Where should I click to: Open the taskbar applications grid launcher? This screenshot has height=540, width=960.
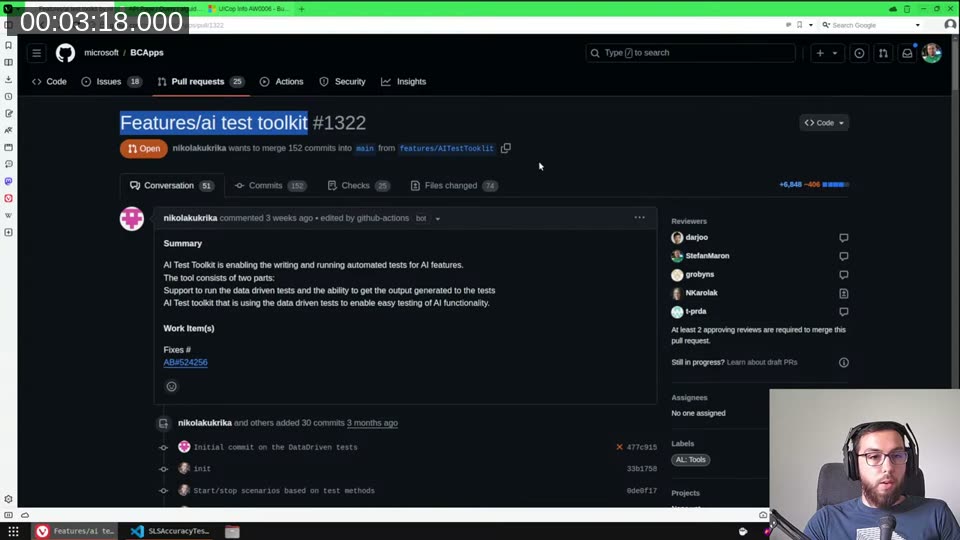click(13, 531)
